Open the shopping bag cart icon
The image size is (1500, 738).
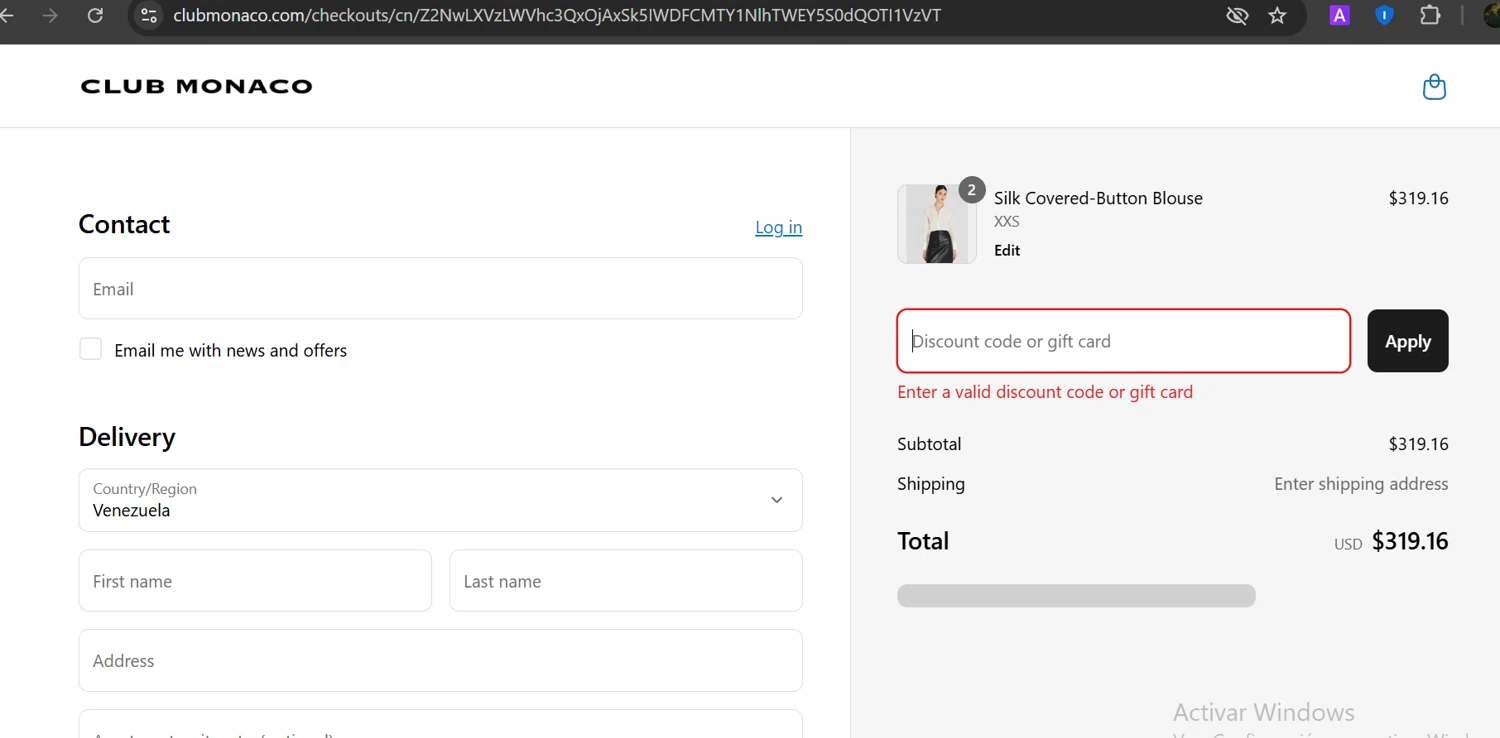pyautogui.click(x=1434, y=87)
